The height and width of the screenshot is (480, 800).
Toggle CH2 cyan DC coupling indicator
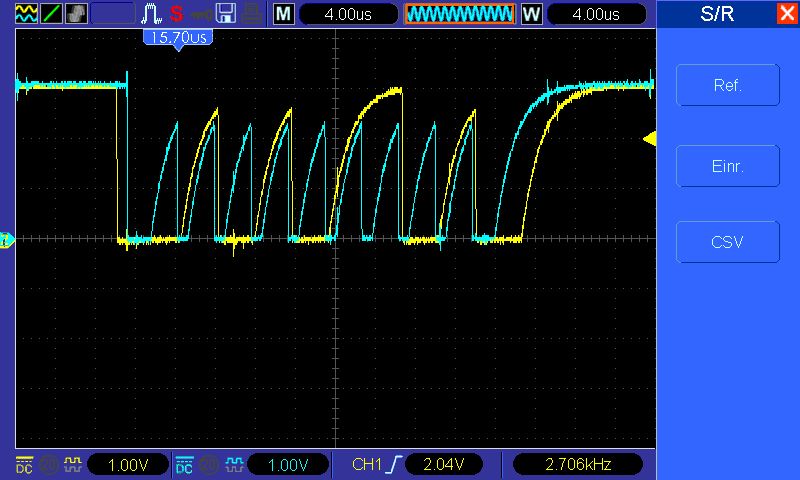tap(185, 465)
